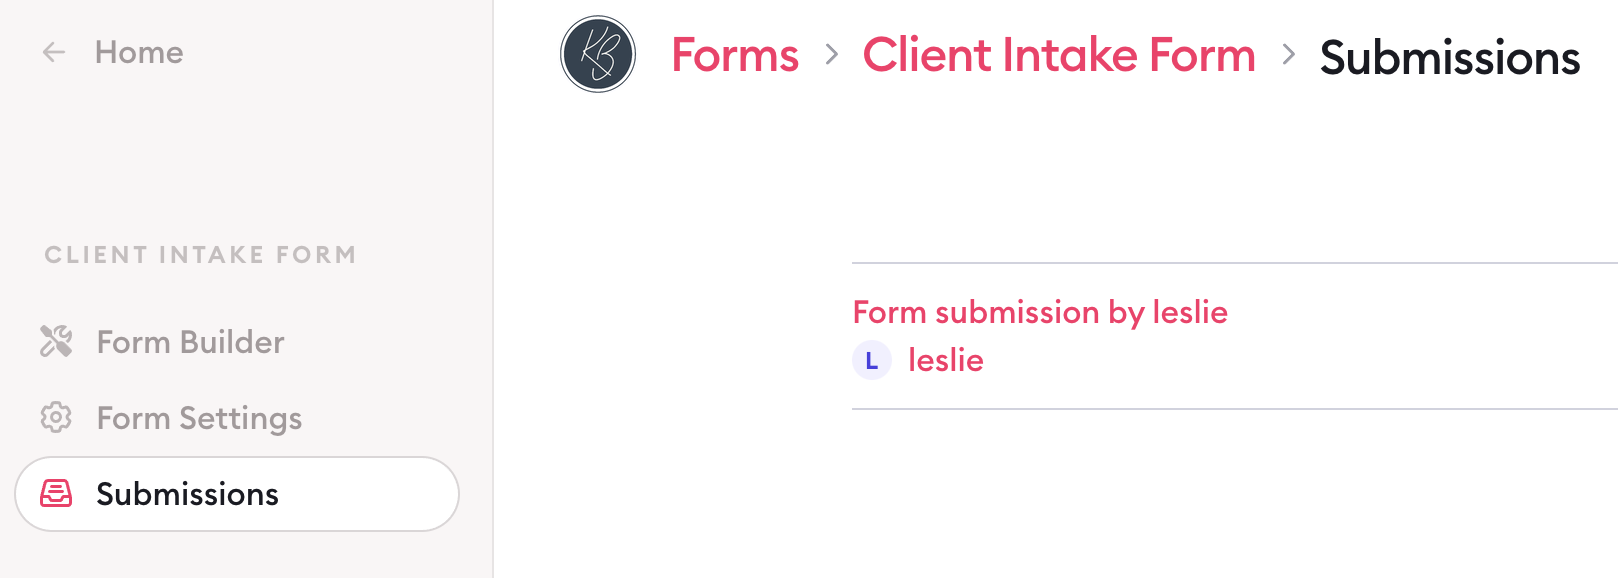
Task: Click the Form Settings gear icon
Action: pos(56,417)
